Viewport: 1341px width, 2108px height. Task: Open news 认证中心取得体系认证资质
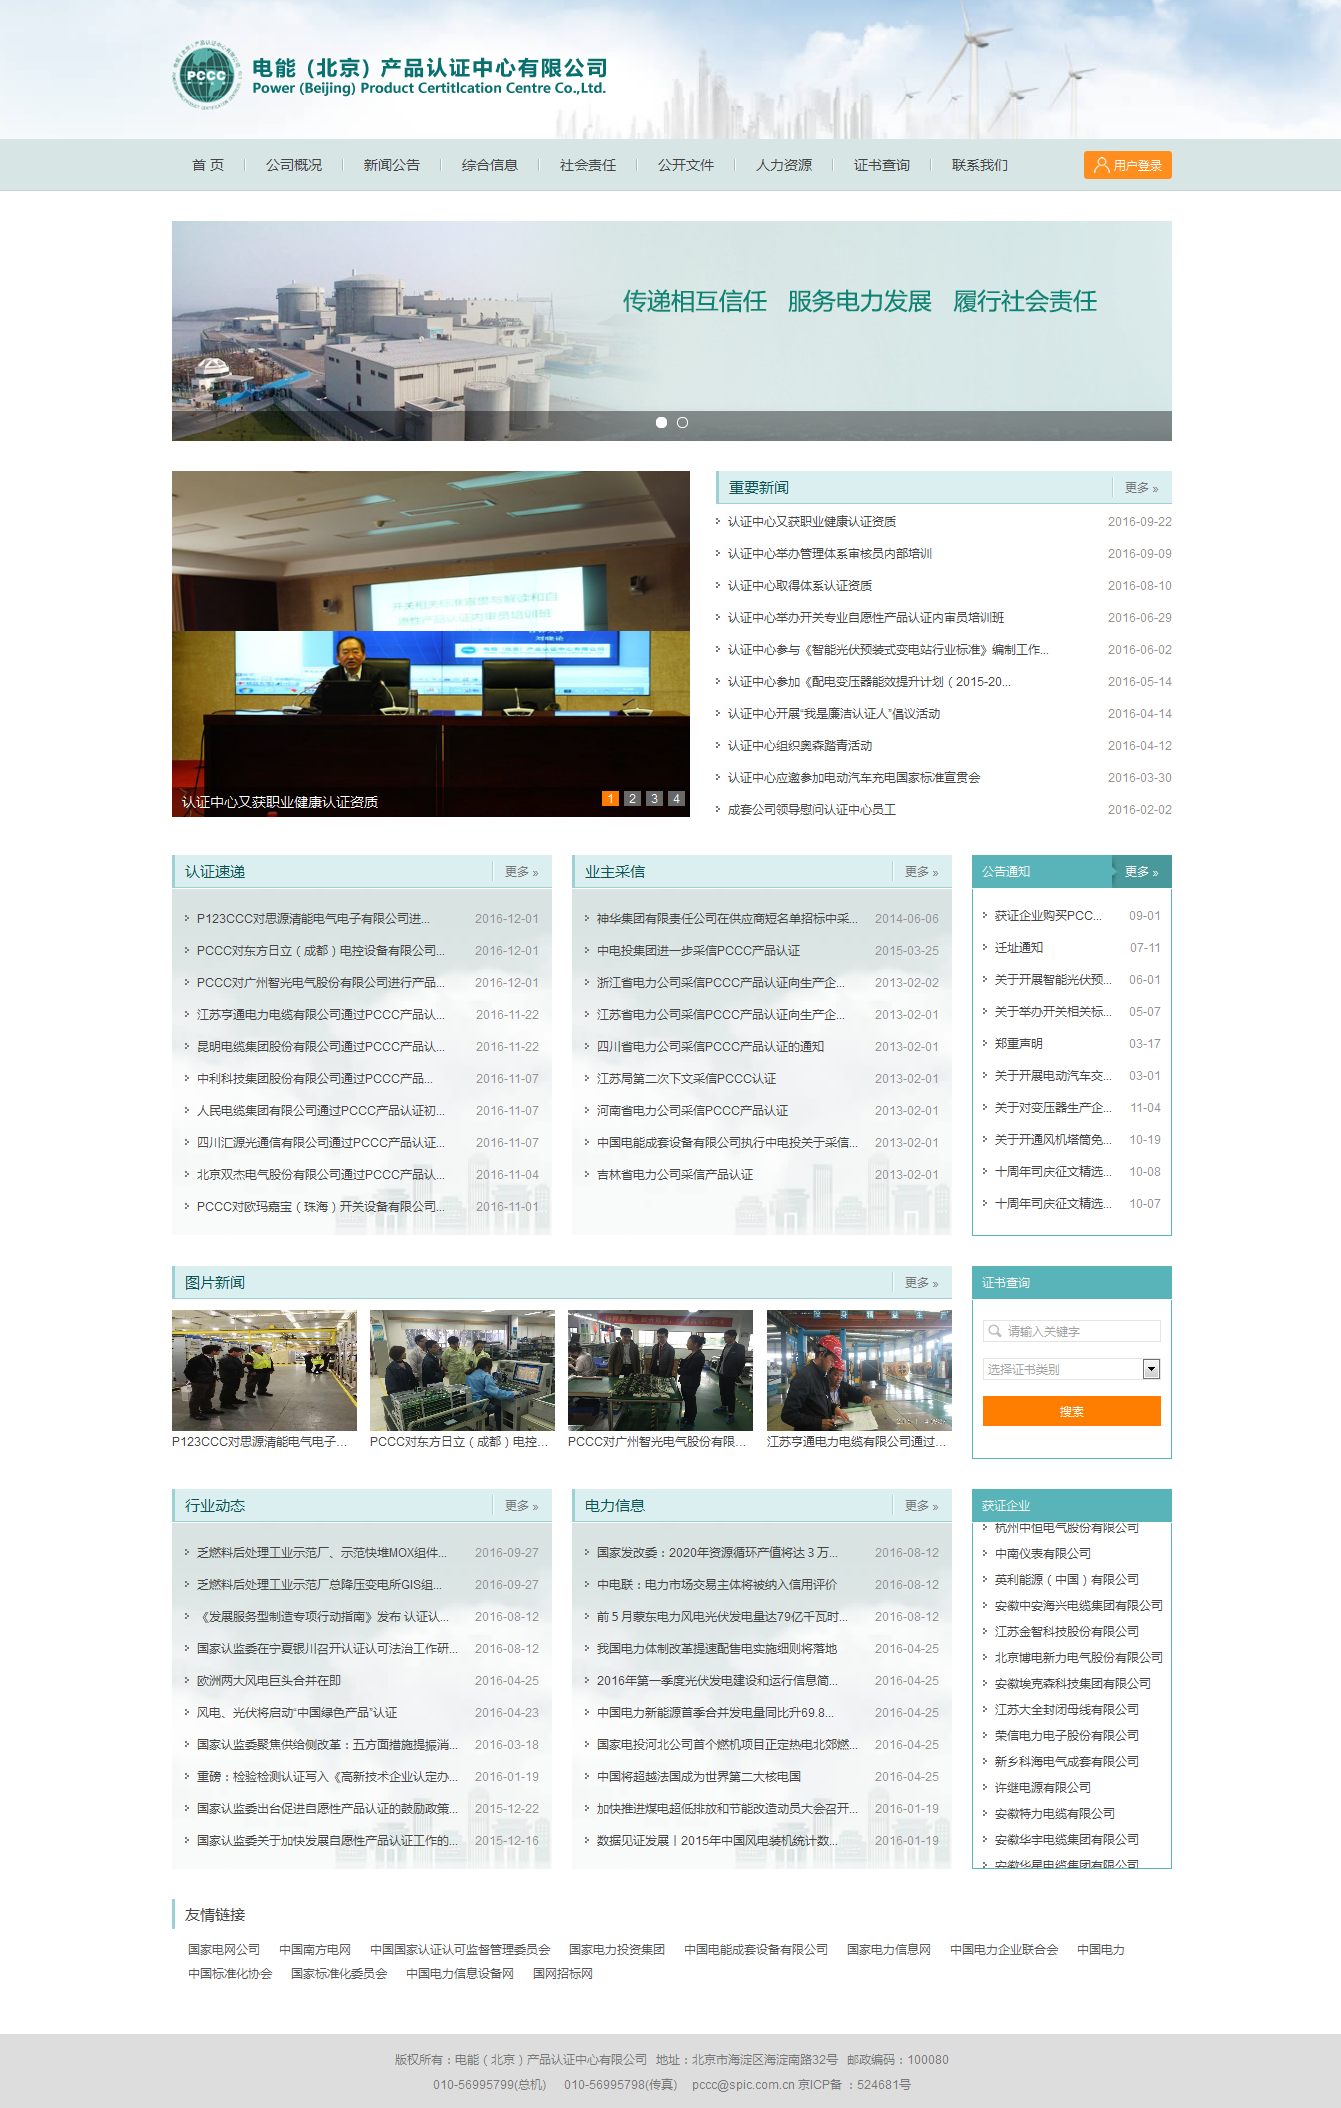coord(800,586)
